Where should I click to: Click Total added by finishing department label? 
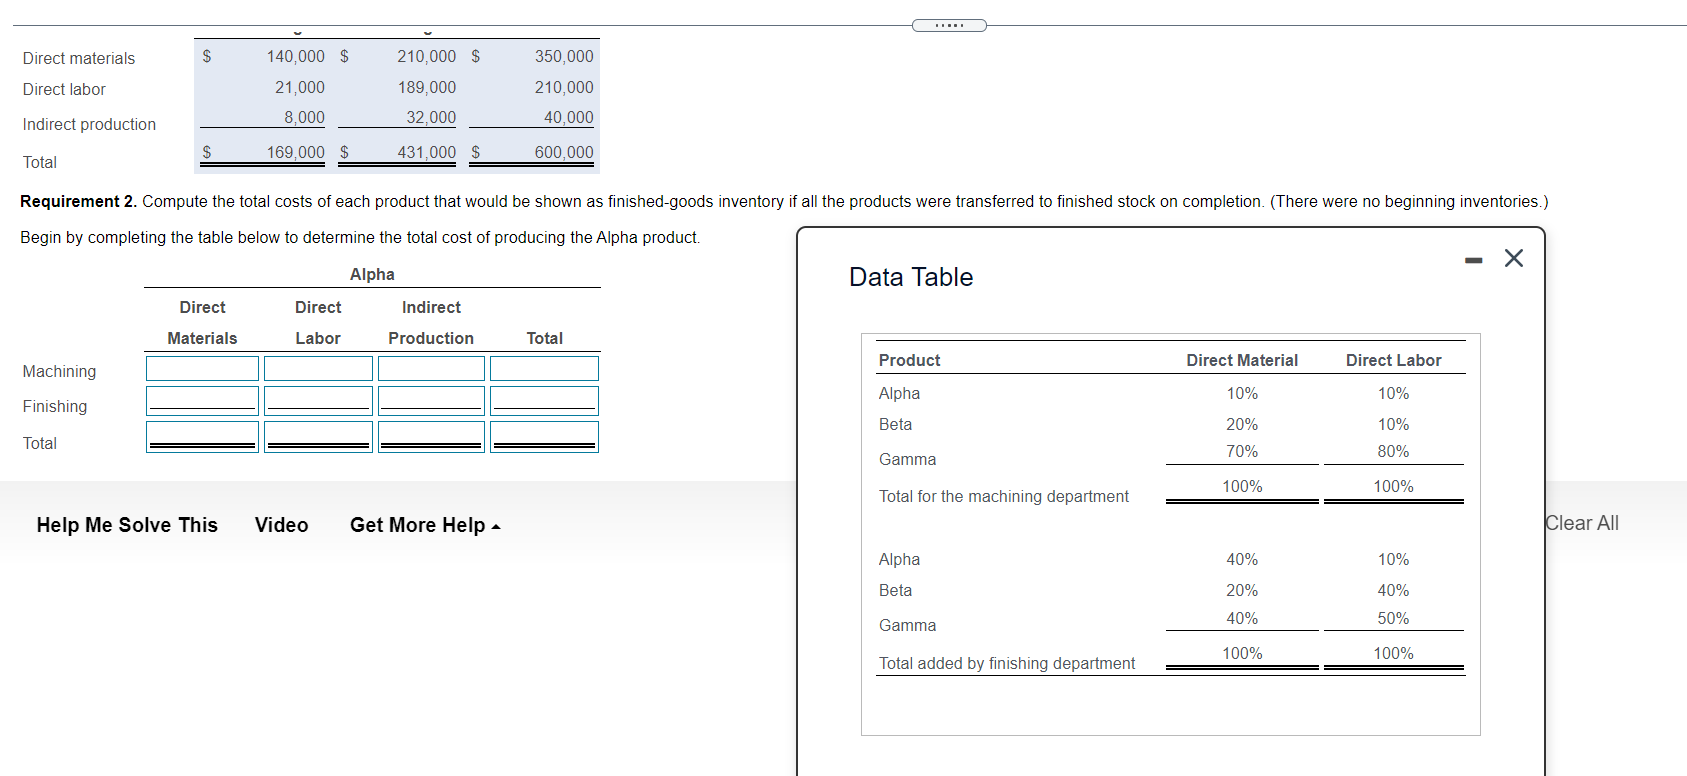1007,664
